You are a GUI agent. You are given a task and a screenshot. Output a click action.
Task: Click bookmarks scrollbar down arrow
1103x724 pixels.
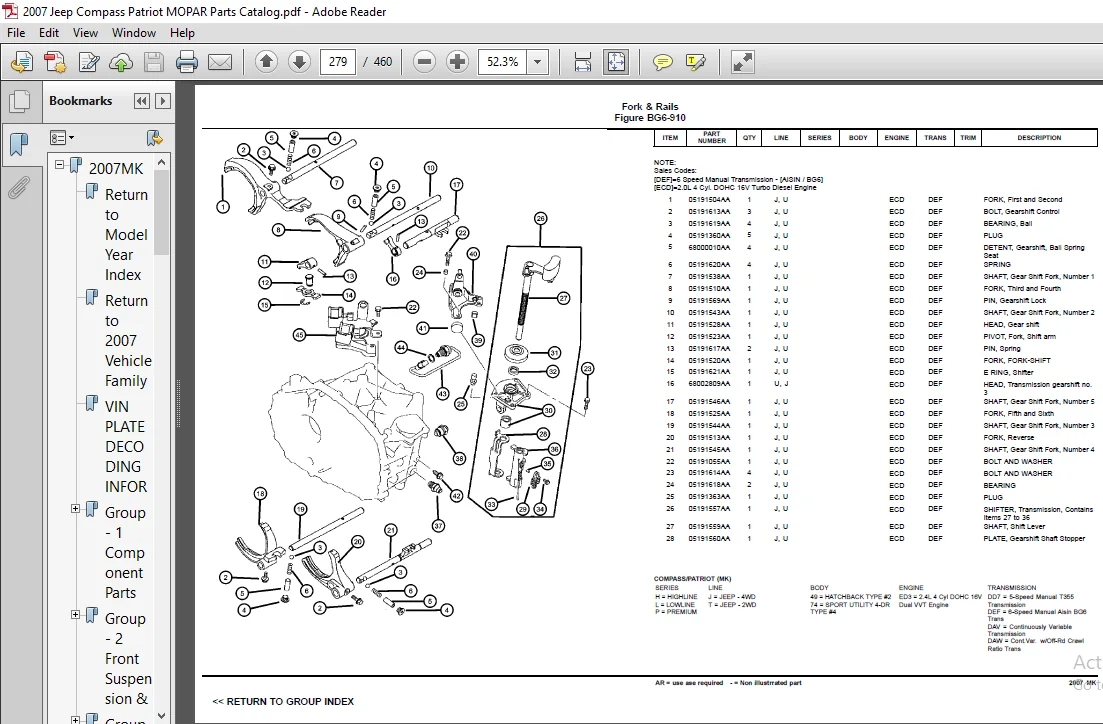click(x=162, y=716)
